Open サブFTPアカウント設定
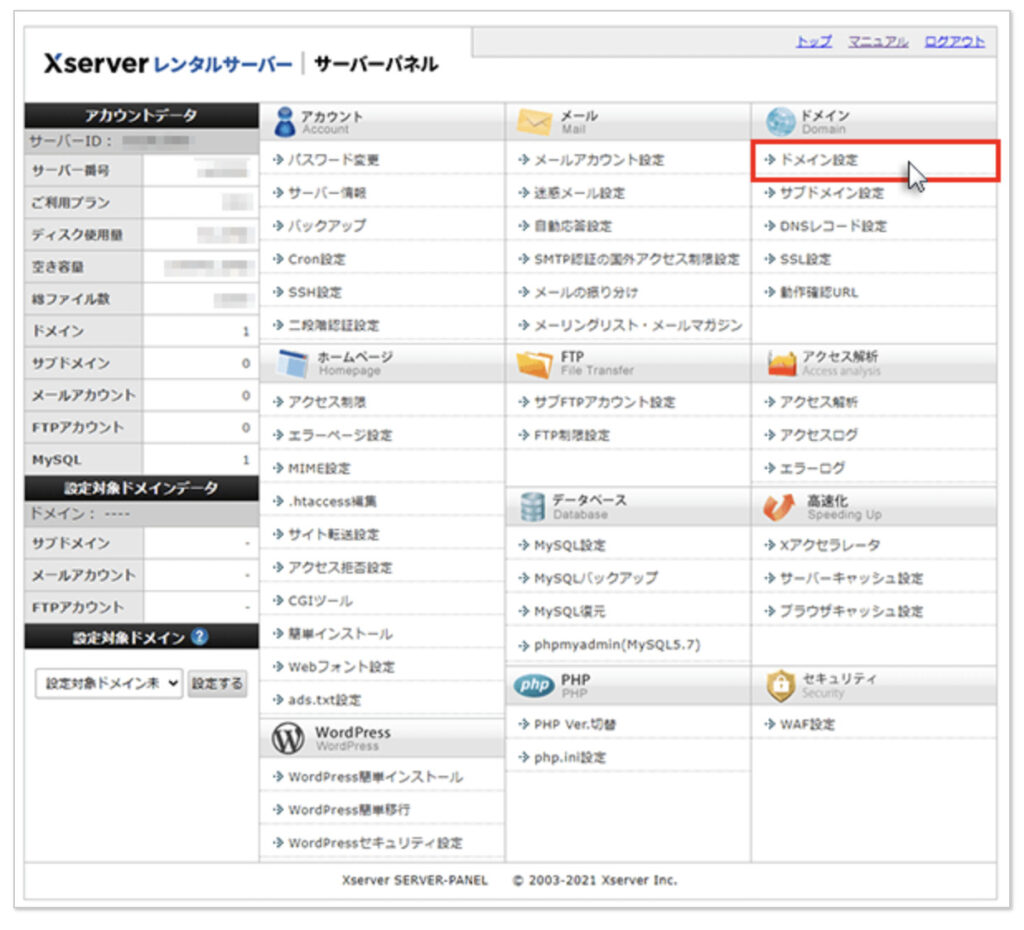Viewport: 1024px width, 930px height. [605, 402]
